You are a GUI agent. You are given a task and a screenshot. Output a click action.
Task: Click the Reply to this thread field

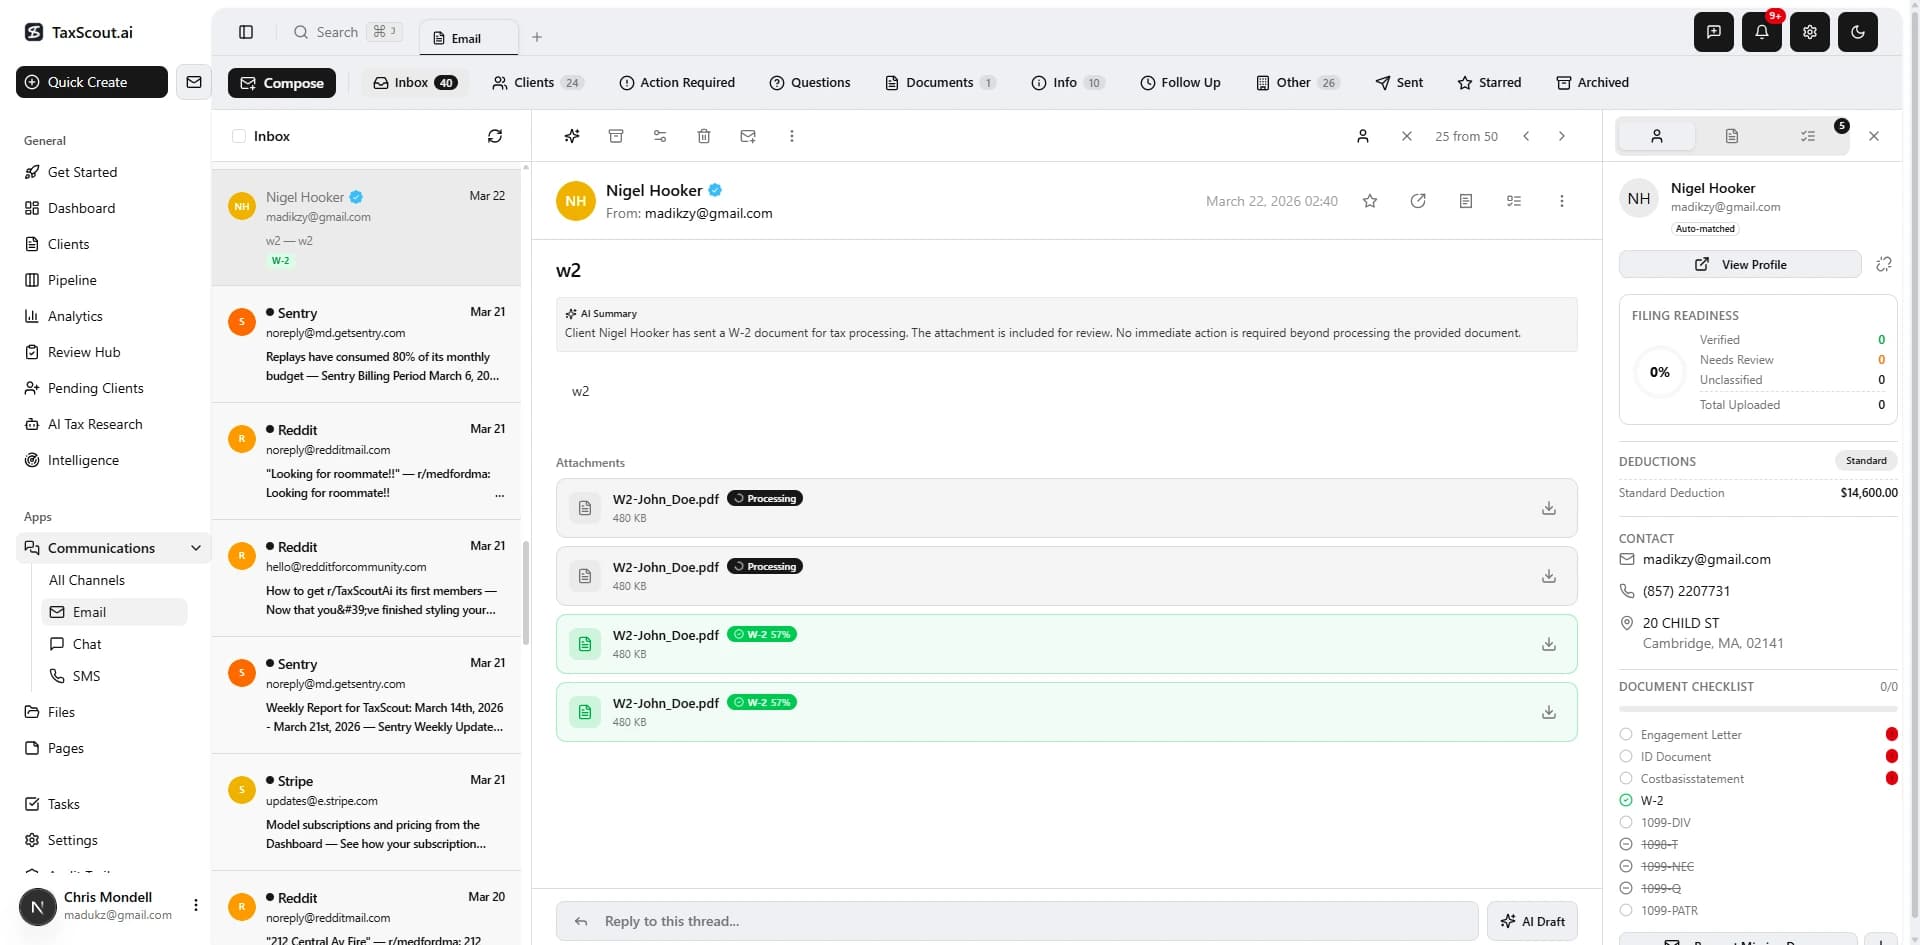point(1017,921)
